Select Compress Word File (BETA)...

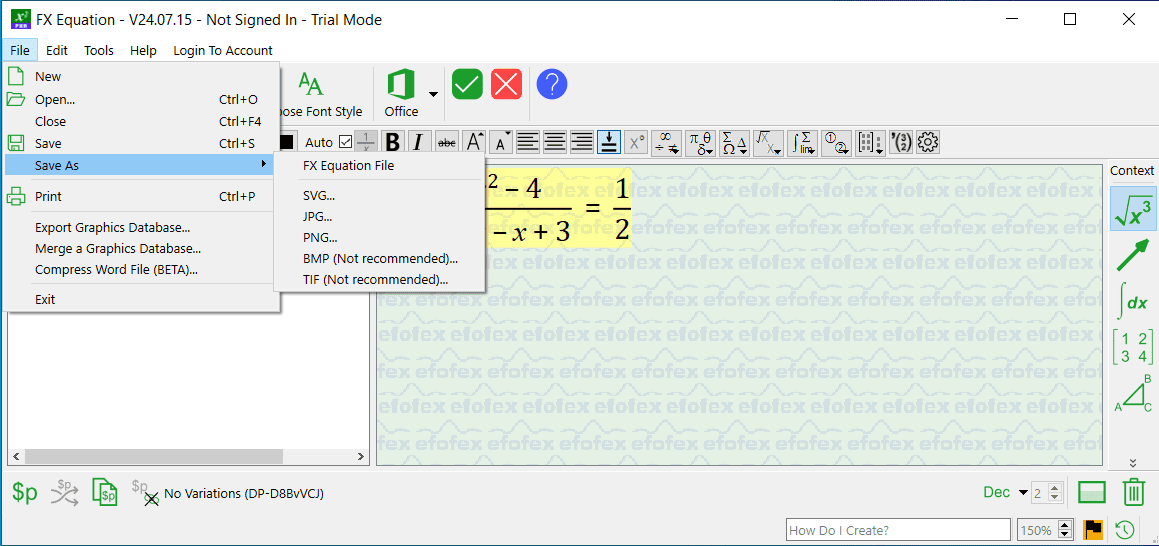tap(142, 270)
